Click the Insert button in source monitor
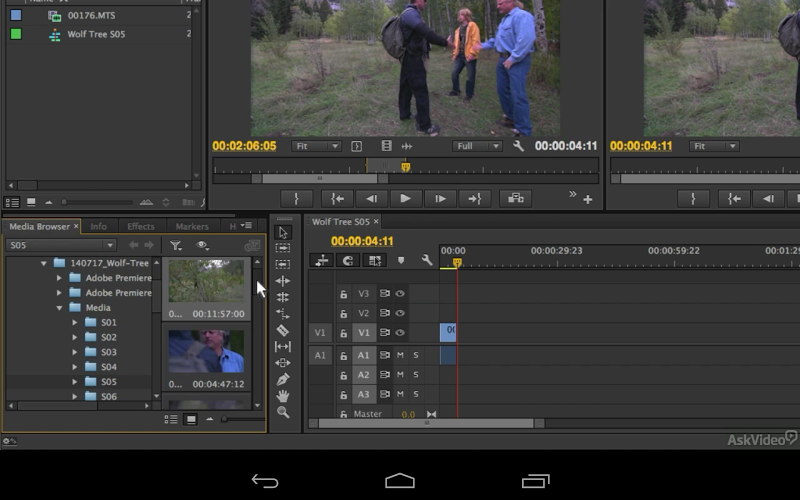This screenshot has height=500, width=800. click(x=515, y=199)
